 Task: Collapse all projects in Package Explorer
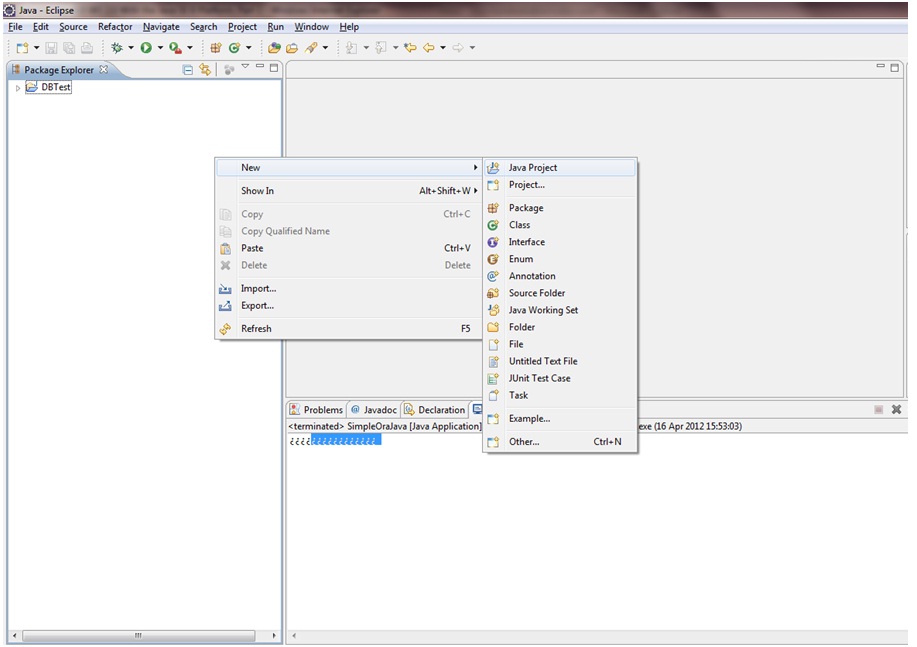point(188,69)
